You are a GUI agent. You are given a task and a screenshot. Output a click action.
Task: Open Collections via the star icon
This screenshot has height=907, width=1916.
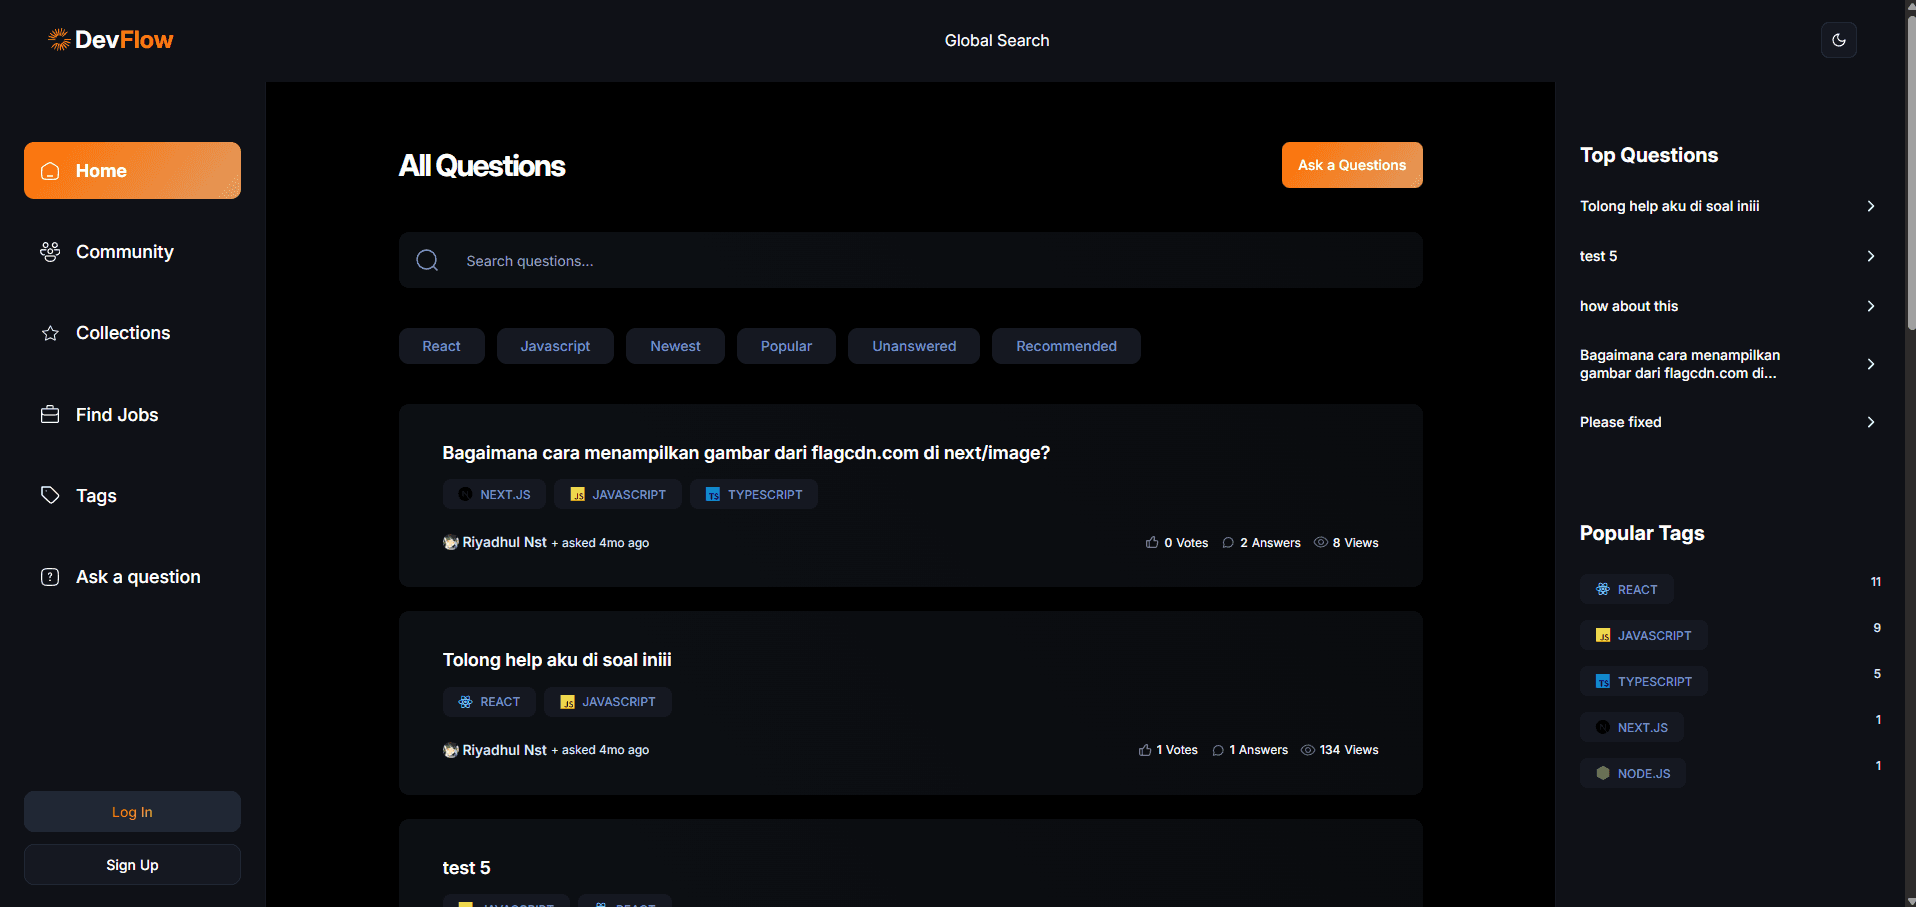pyautogui.click(x=50, y=333)
